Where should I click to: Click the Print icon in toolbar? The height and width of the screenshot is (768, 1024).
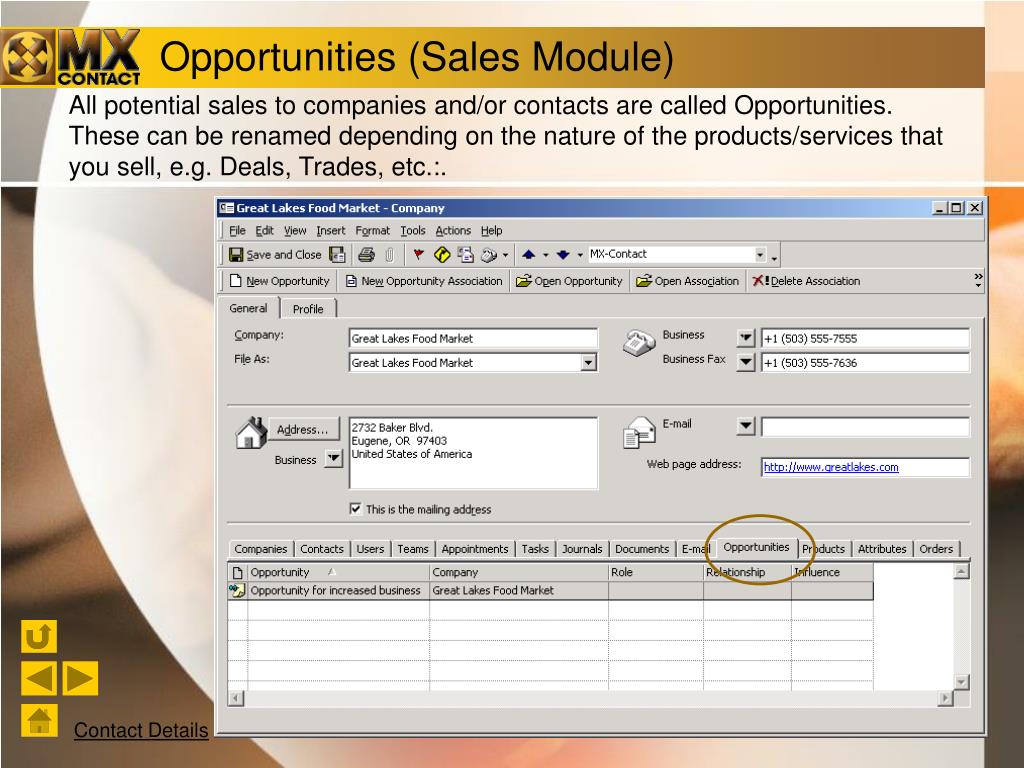(366, 255)
